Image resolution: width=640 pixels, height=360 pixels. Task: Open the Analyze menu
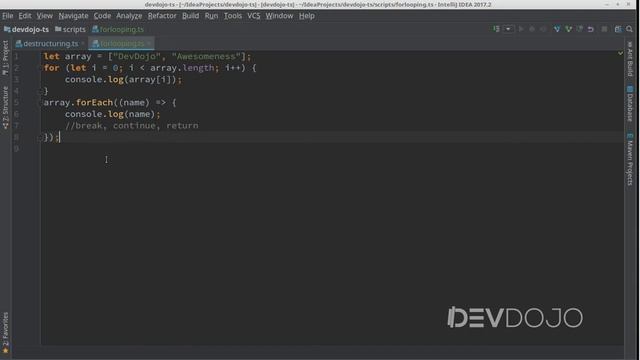pos(129,16)
